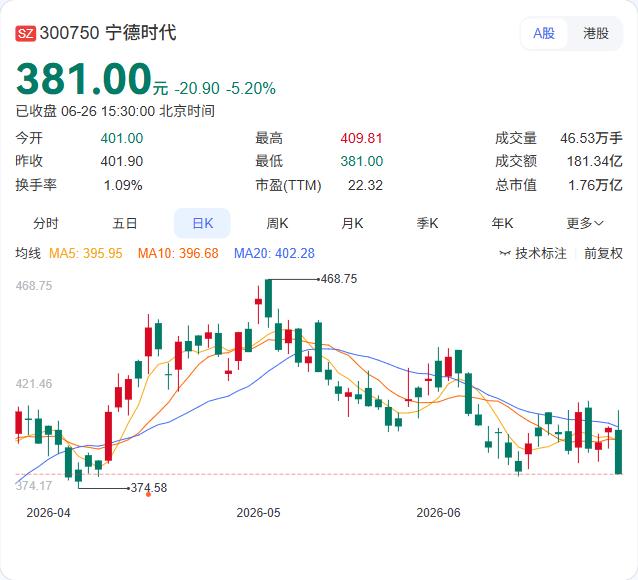Click the 2026-05 date axis label

[258, 512]
